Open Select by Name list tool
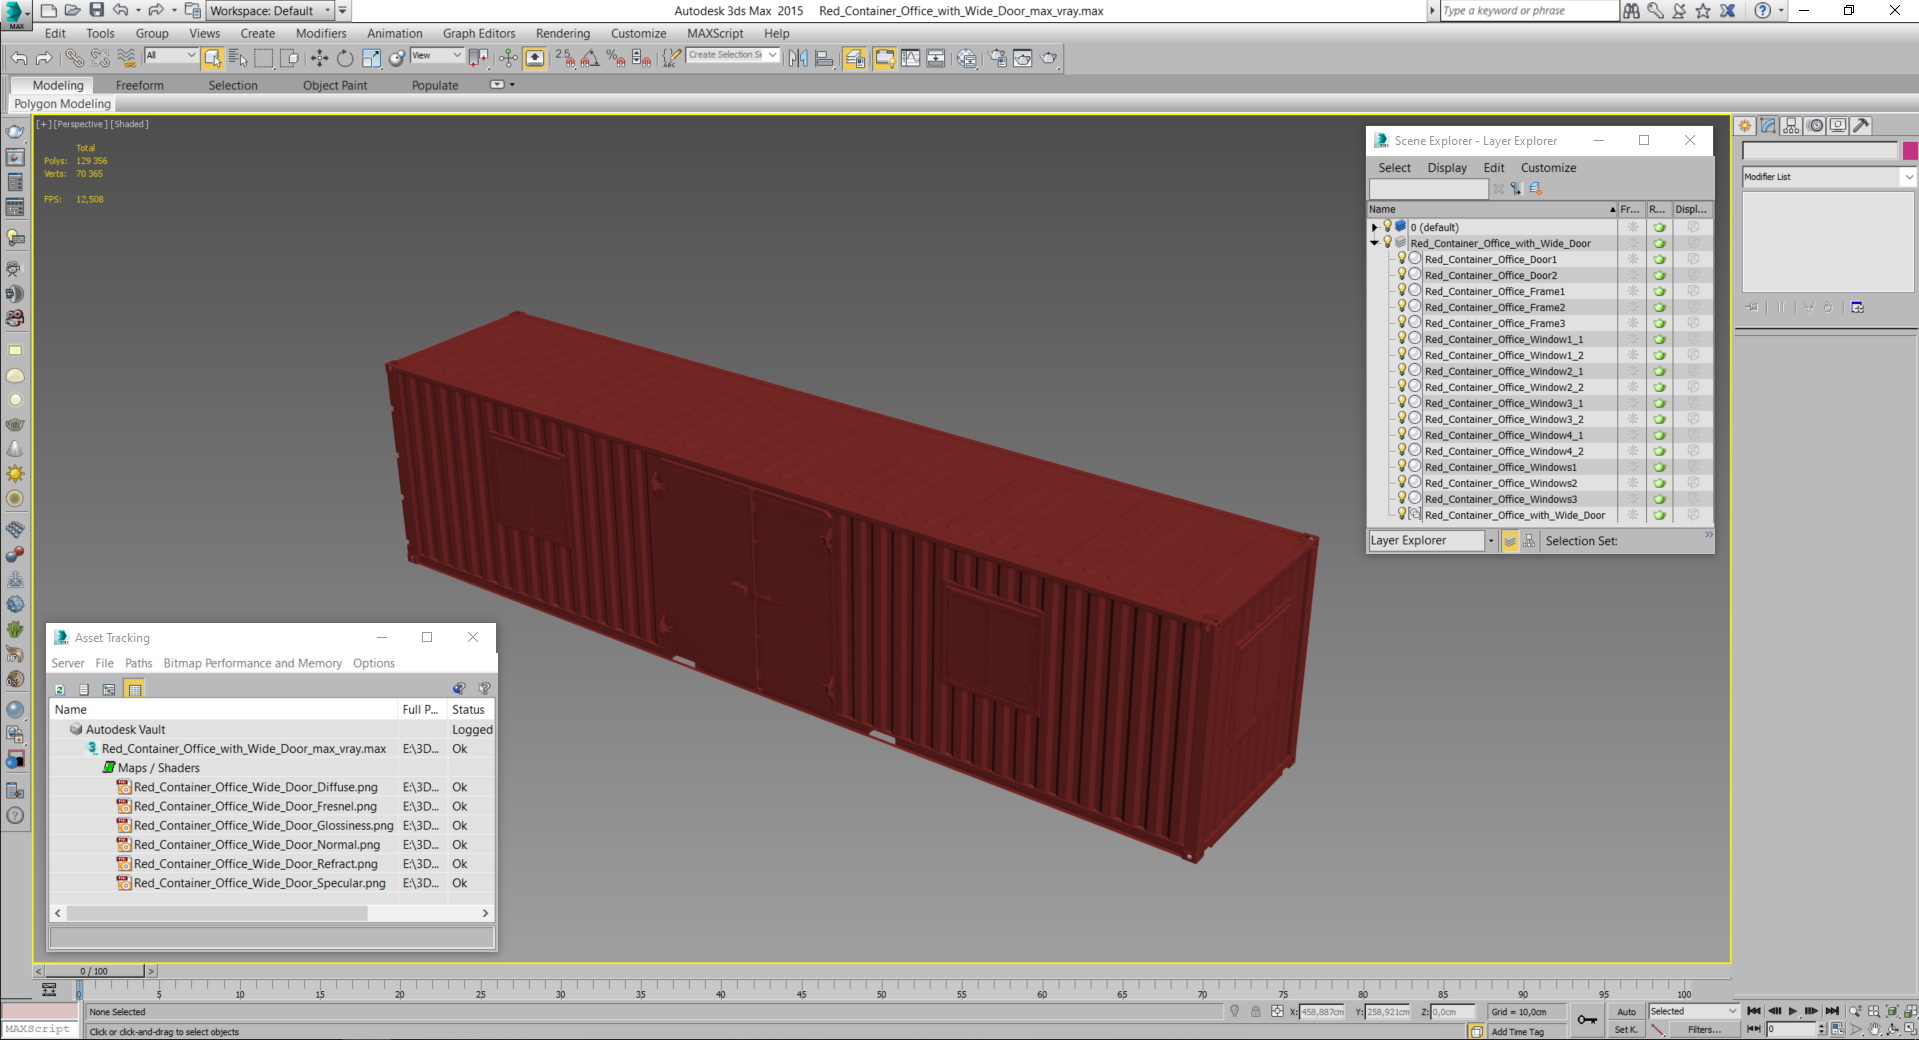Screen dimensions: 1919x1040 pos(237,58)
